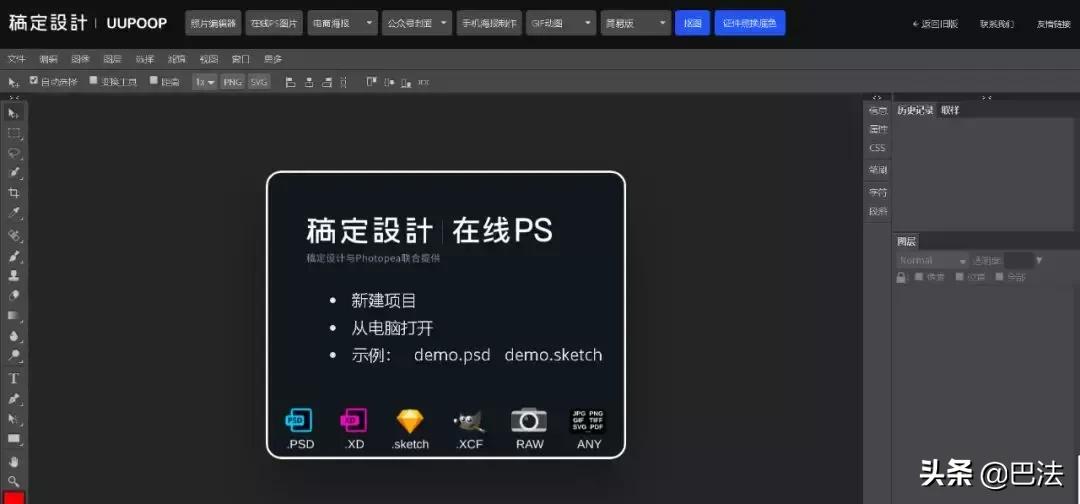This screenshot has height=504, width=1080.
Task: Select the Path Selection arrow tool
Action: 14,419
